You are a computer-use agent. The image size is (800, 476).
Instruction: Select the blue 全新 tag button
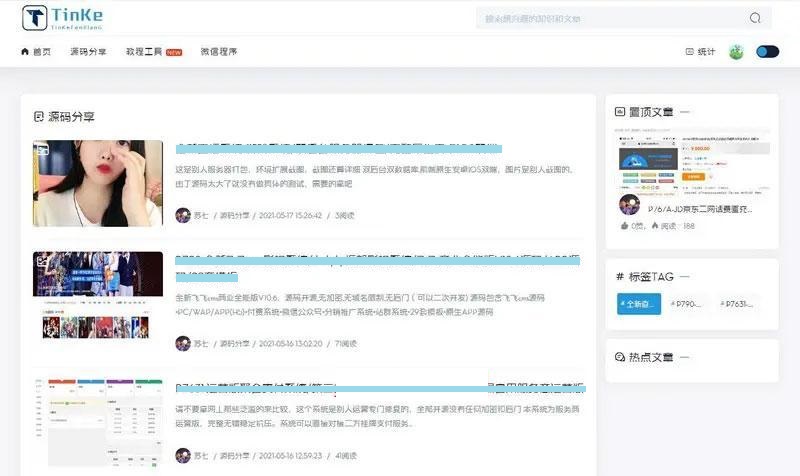[639, 304]
